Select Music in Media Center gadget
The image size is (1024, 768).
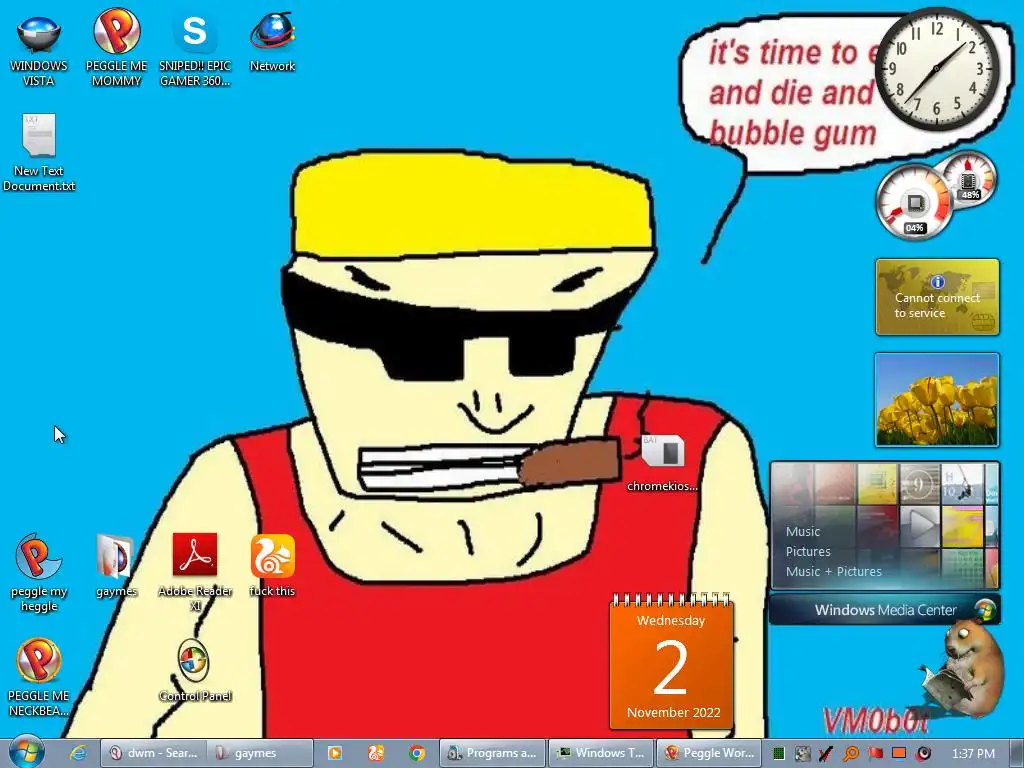tap(803, 532)
